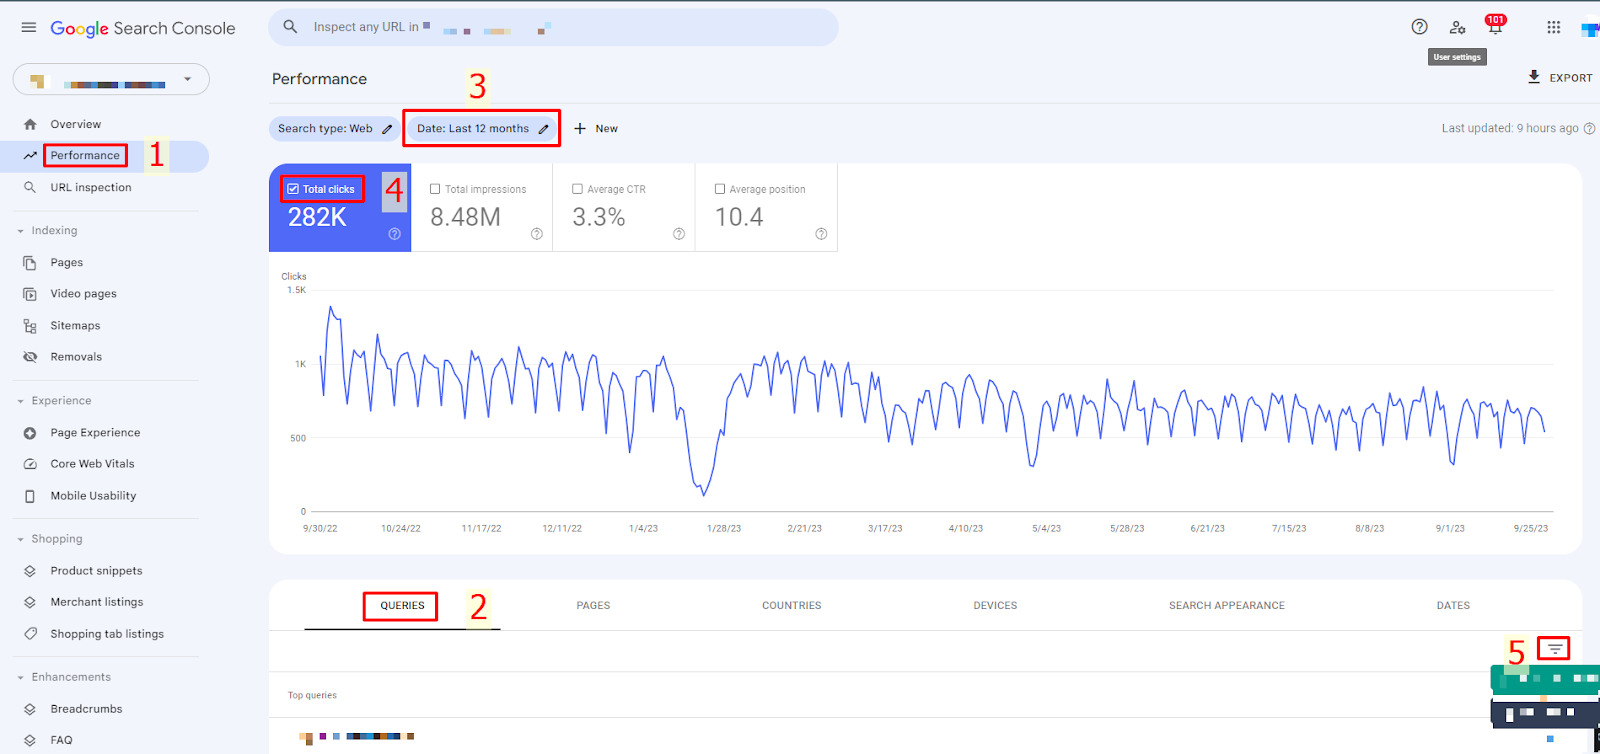Screen dimensions: 1600x754
Task: Click the queries filter rows icon
Action: [1554, 649]
